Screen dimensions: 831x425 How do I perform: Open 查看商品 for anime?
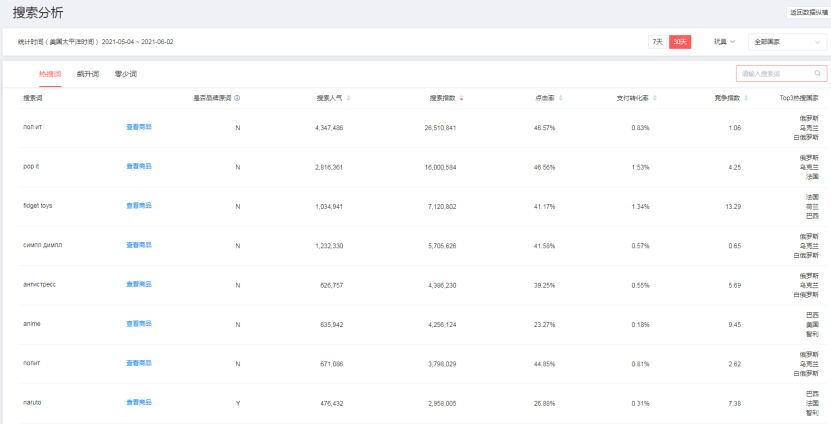point(139,324)
